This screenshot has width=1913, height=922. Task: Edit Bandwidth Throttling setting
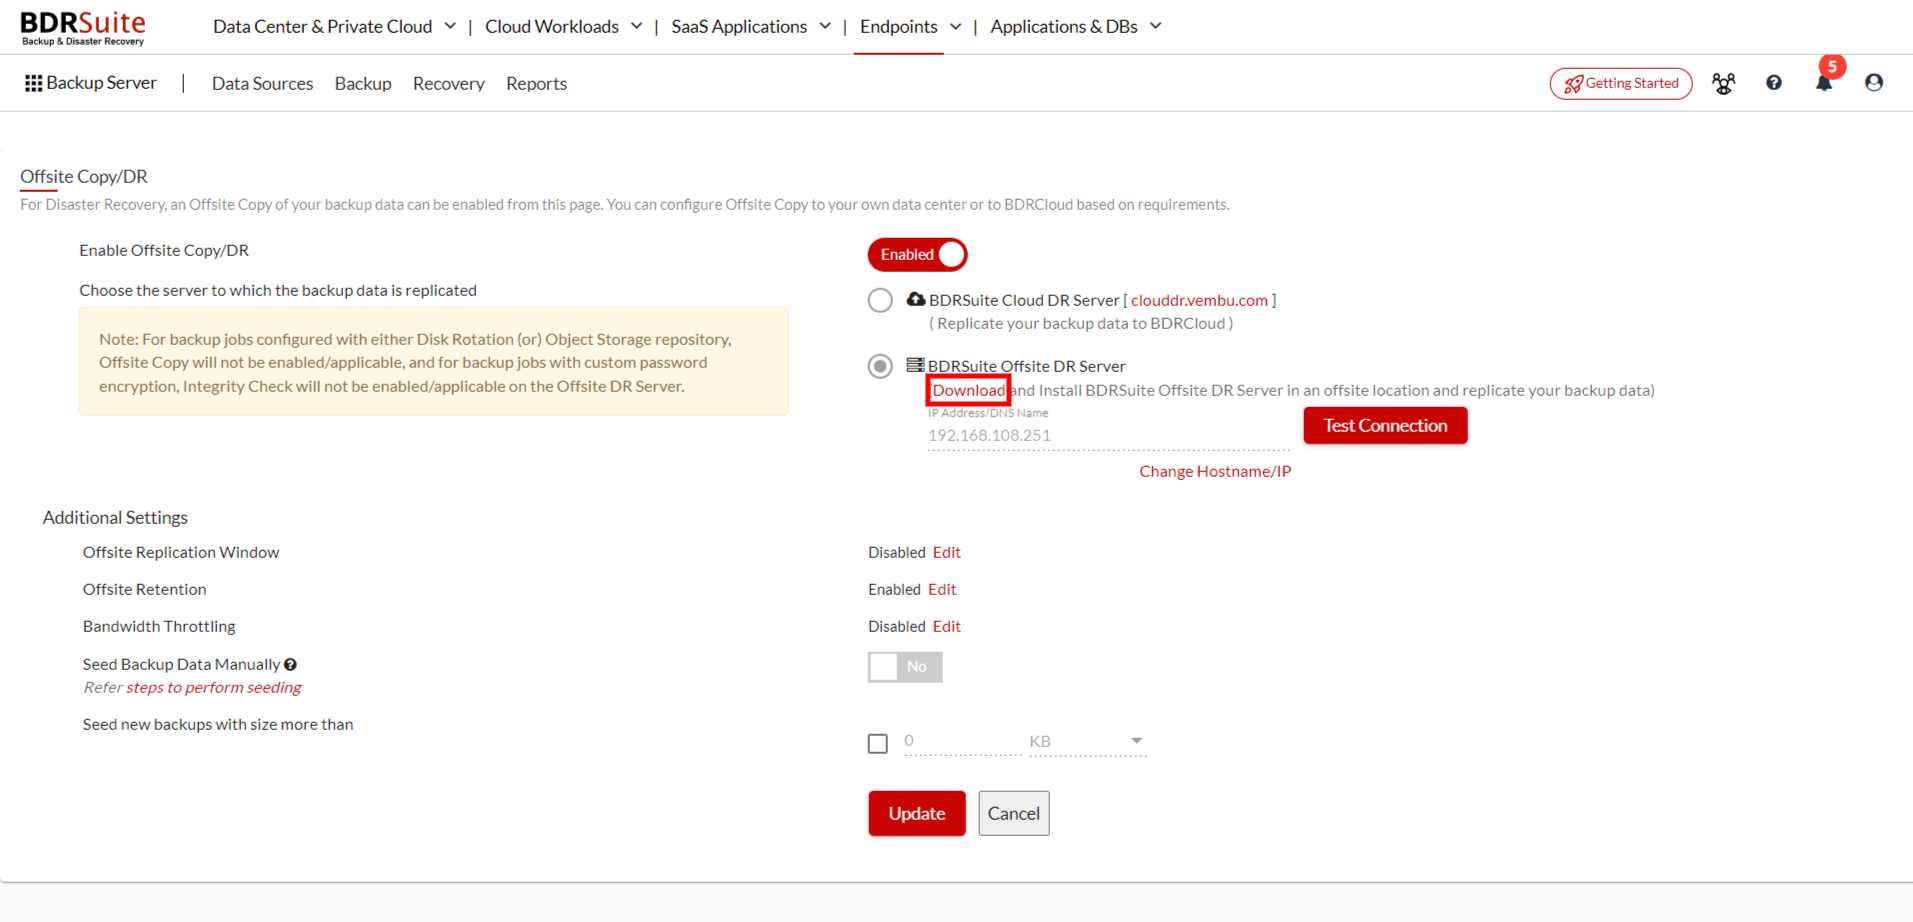pyautogui.click(x=947, y=626)
